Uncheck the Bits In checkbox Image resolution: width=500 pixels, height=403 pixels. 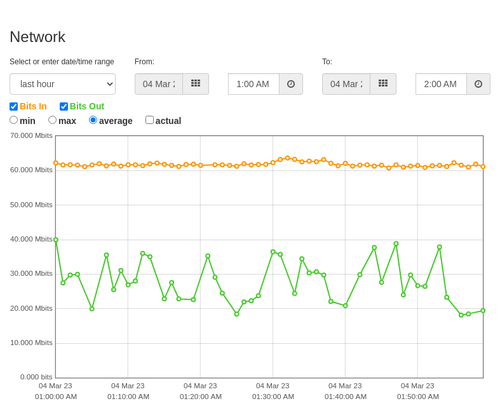[x=14, y=106]
